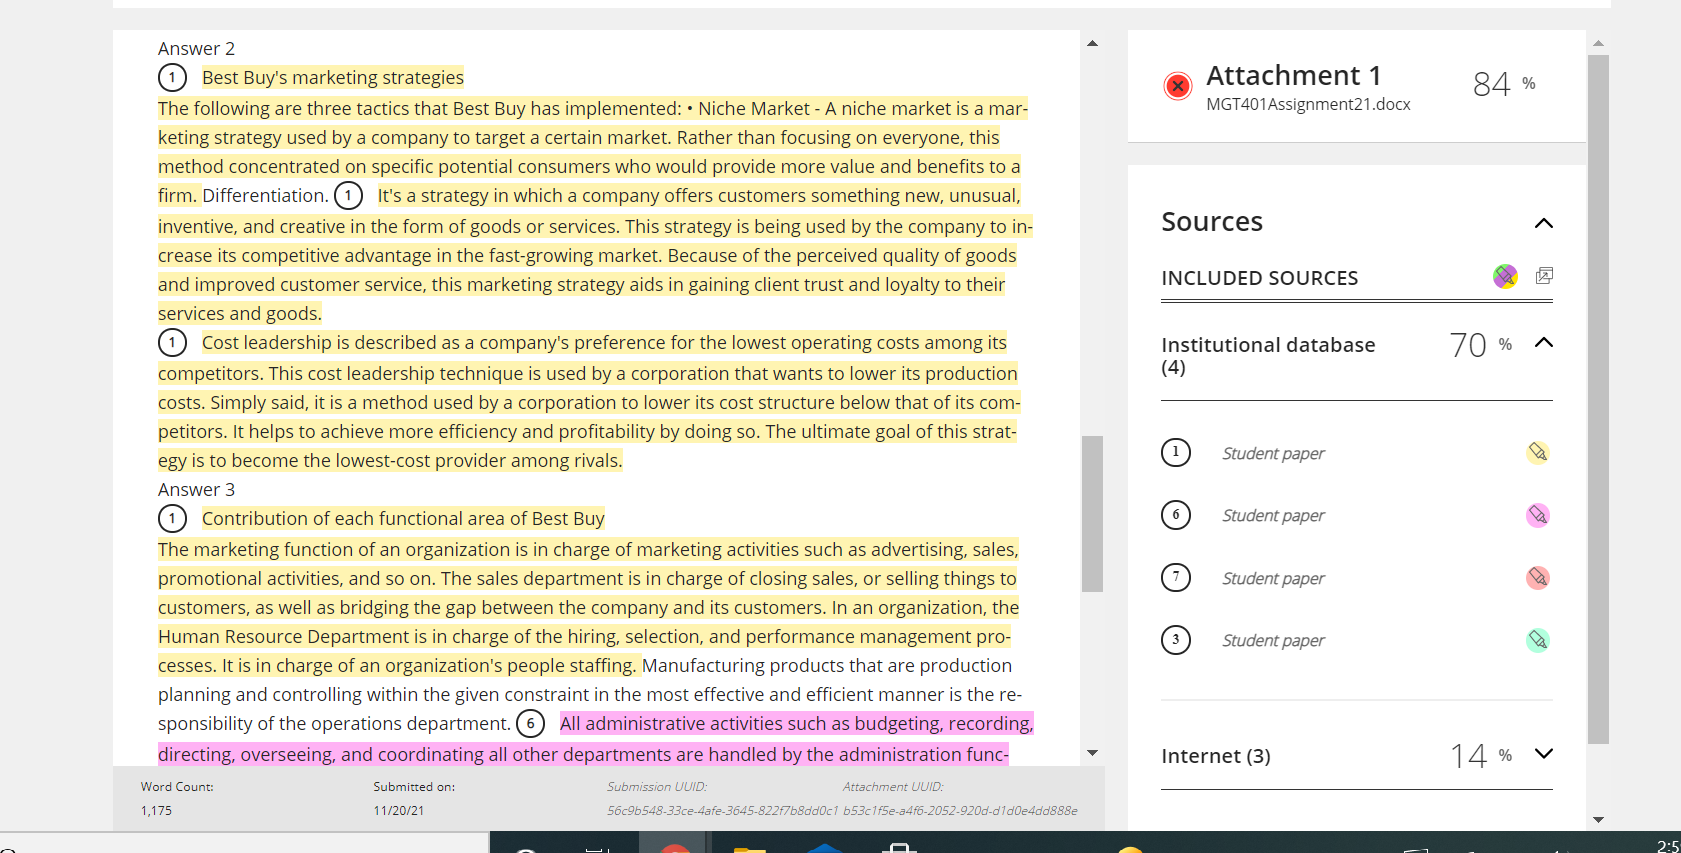Open the sources in a new window icon
This screenshot has width=1681, height=853.
tap(1544, 276)
